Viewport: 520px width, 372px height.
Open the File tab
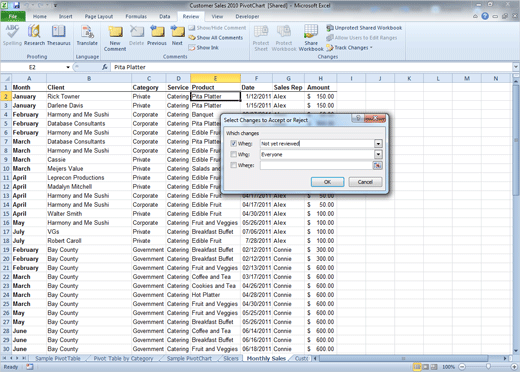tap(13, 16)
